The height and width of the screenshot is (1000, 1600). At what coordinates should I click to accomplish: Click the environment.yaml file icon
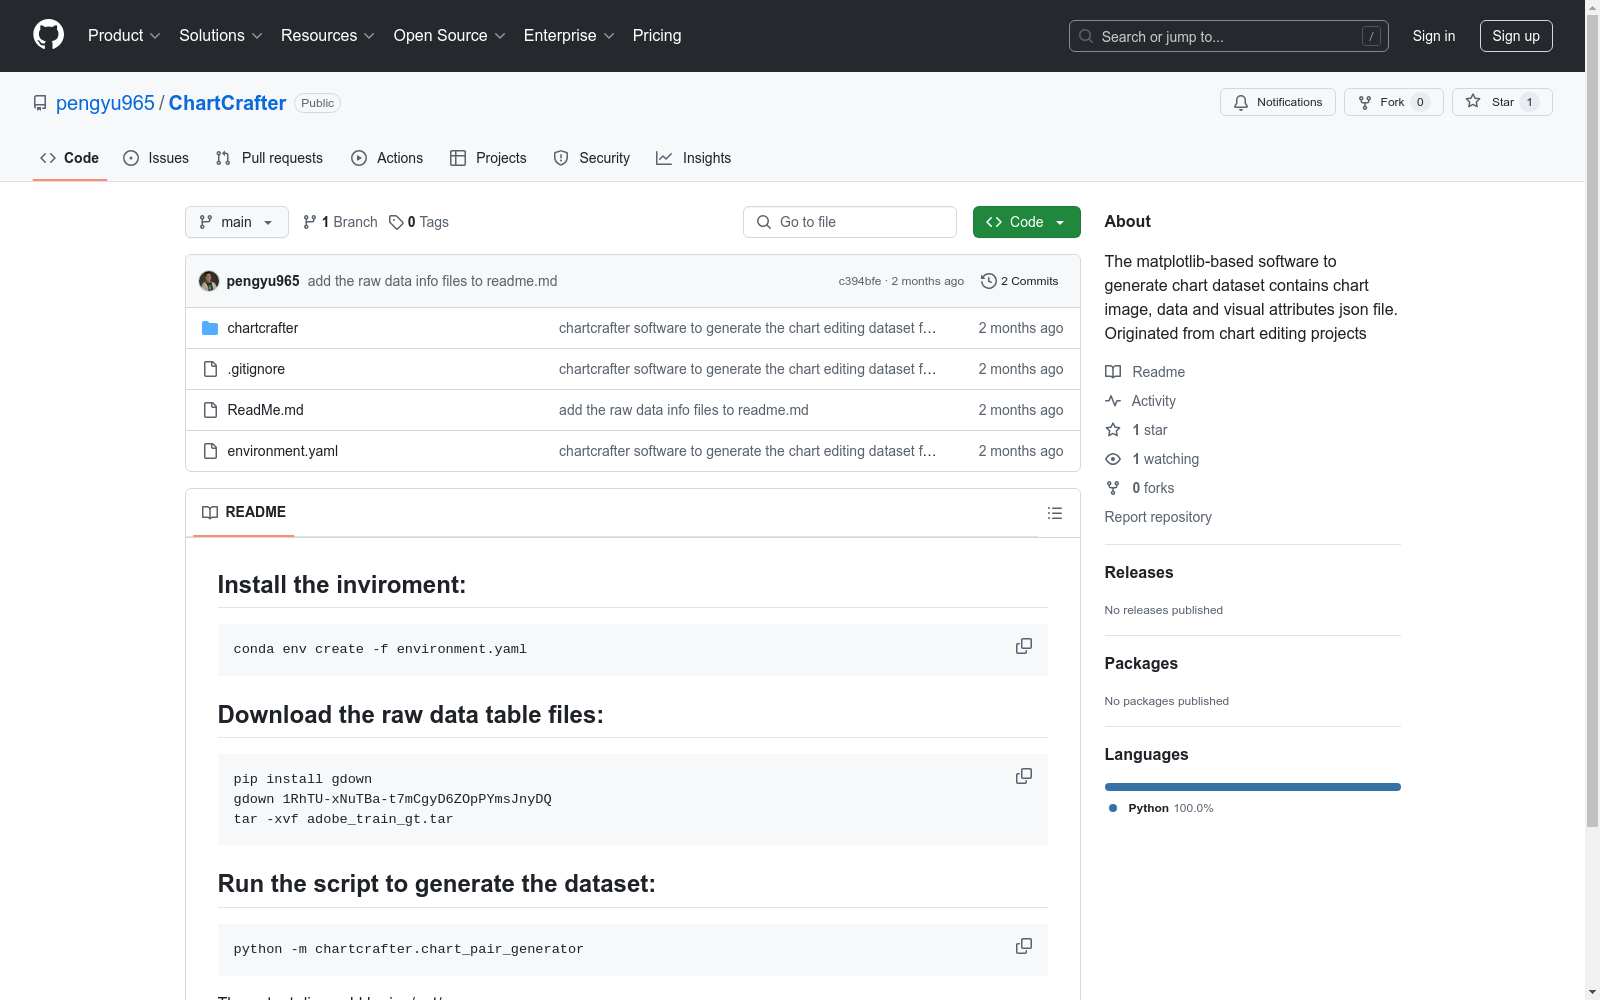[x=210, y=451]
